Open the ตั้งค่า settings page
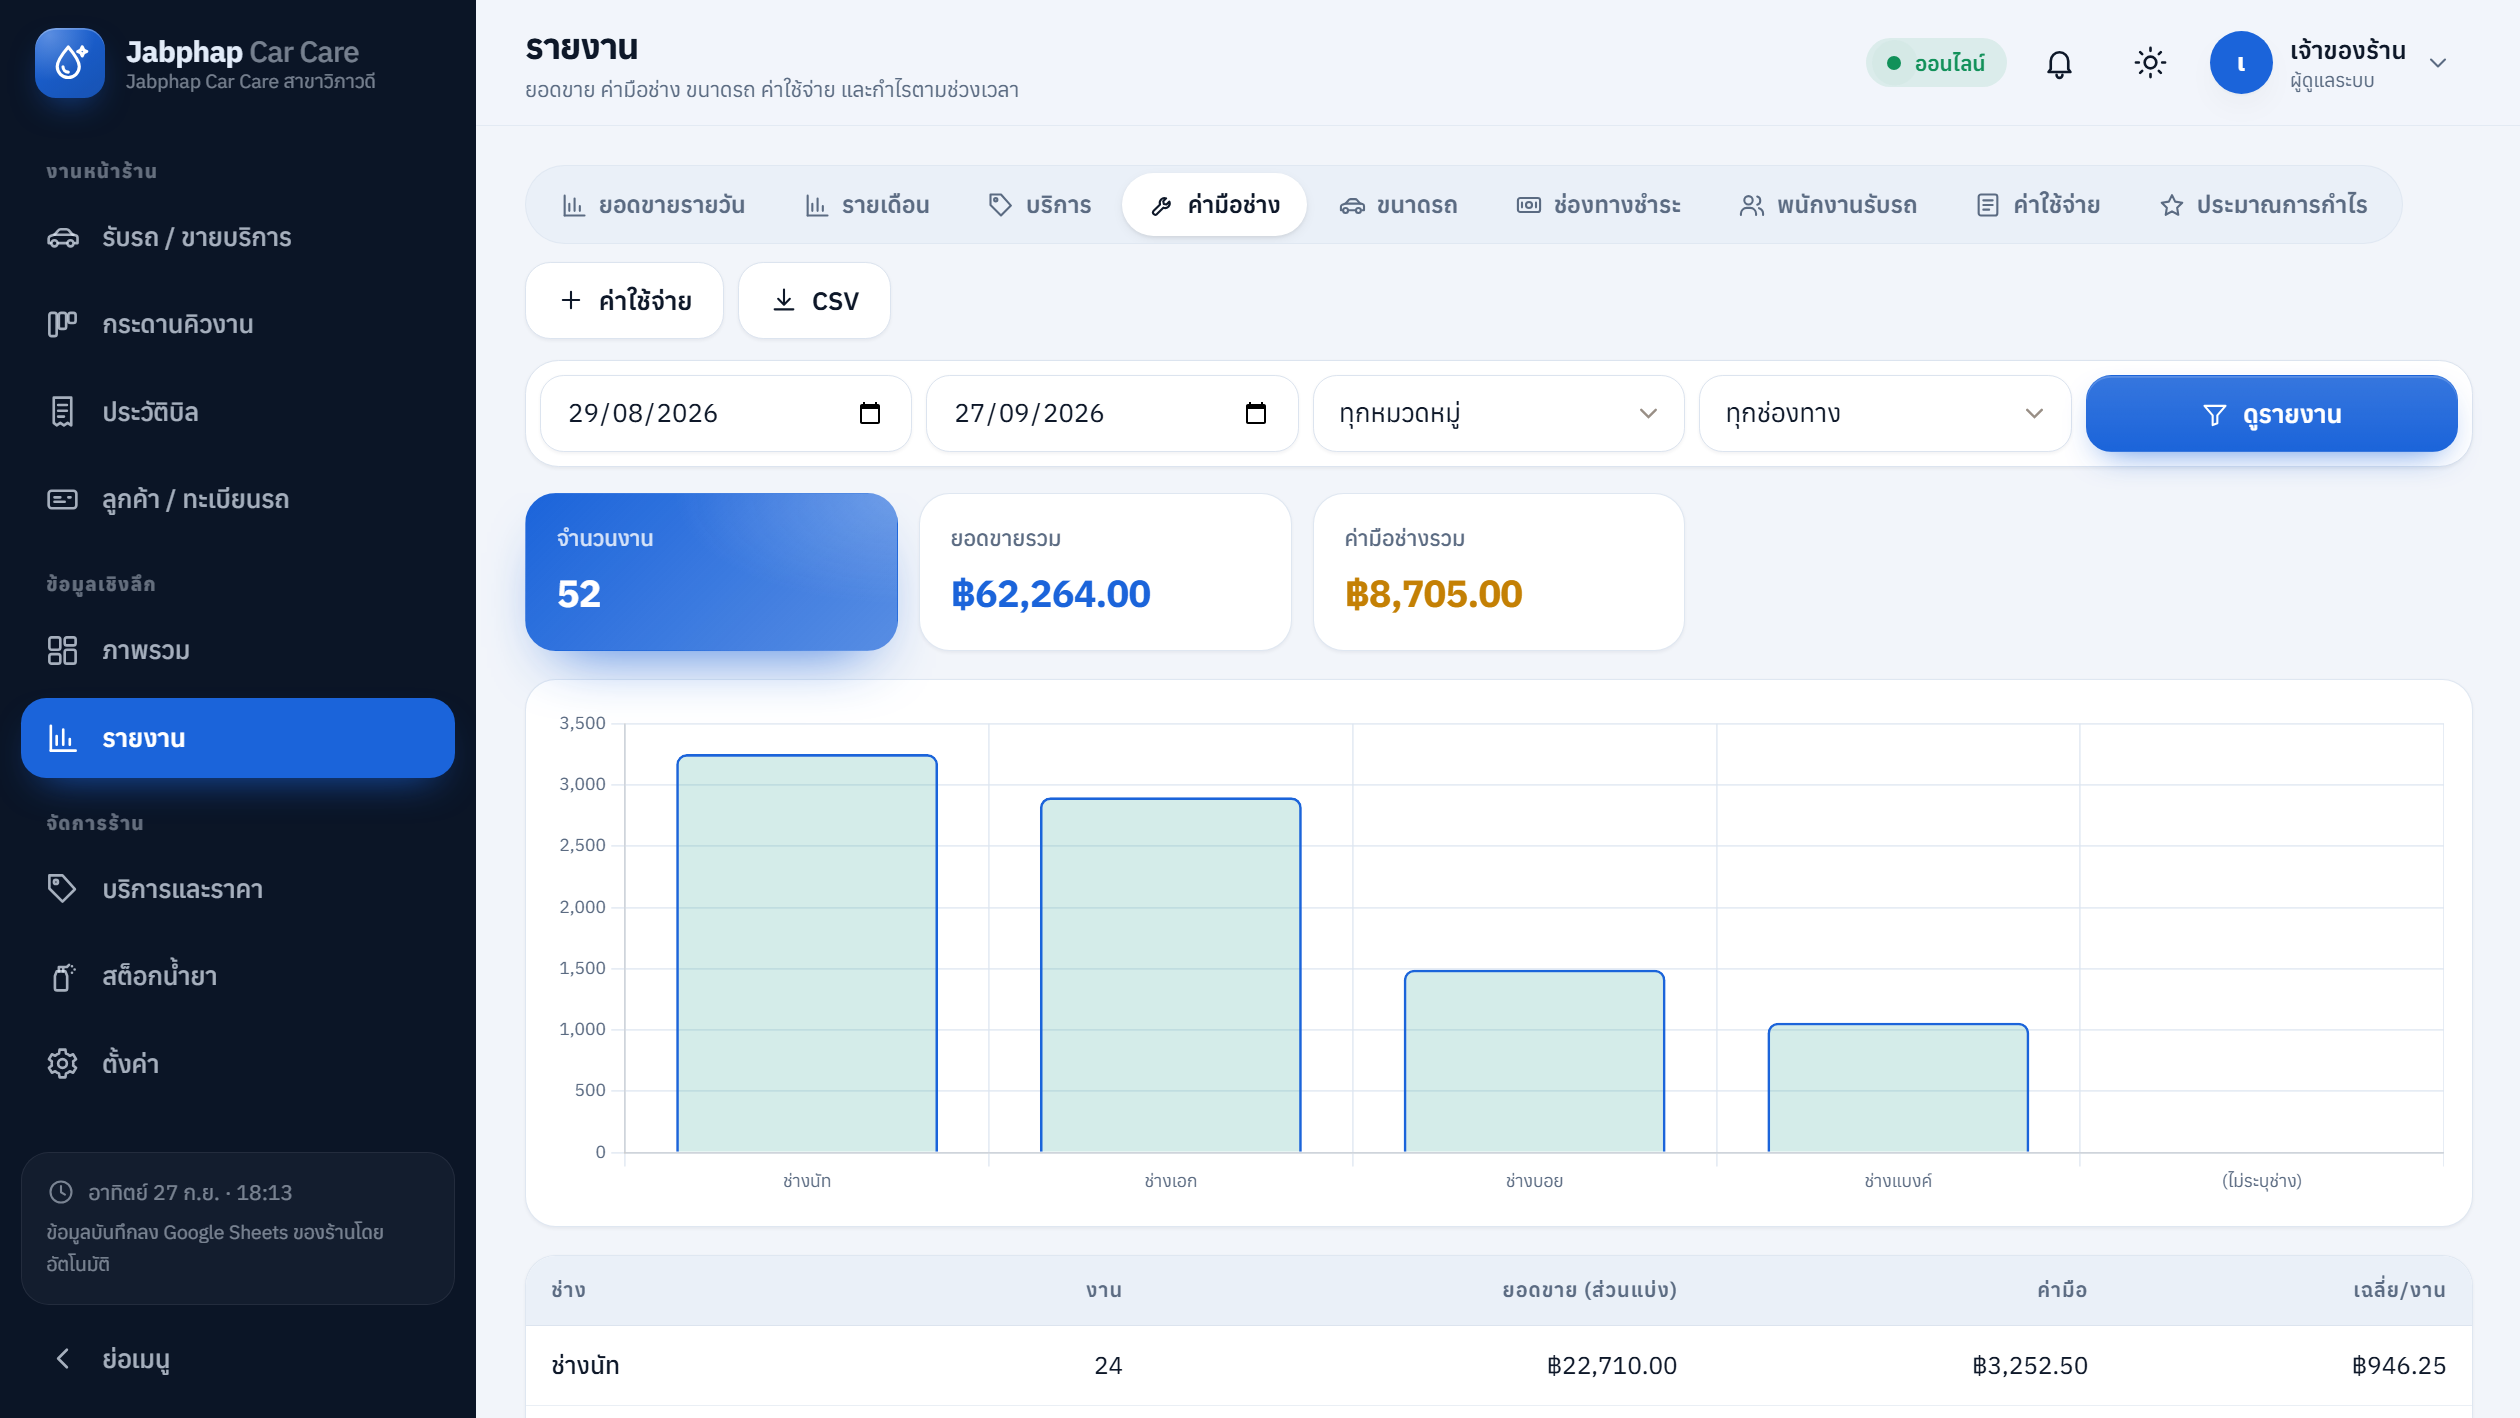 click(x=238, y=1063)
